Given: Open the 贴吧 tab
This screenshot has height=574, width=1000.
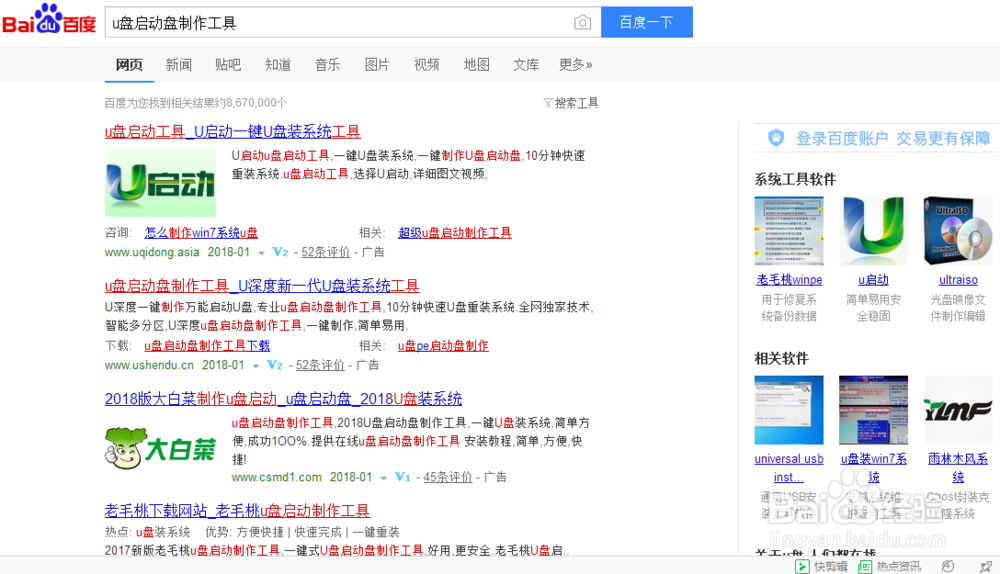Looking at the screenshot, I should [x=228, y=65].
